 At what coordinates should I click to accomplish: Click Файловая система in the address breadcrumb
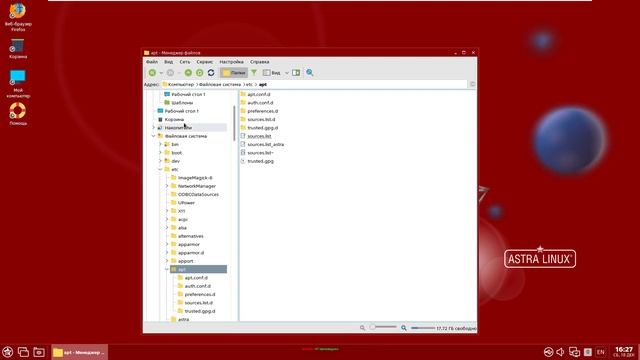(x=220, y=84)
